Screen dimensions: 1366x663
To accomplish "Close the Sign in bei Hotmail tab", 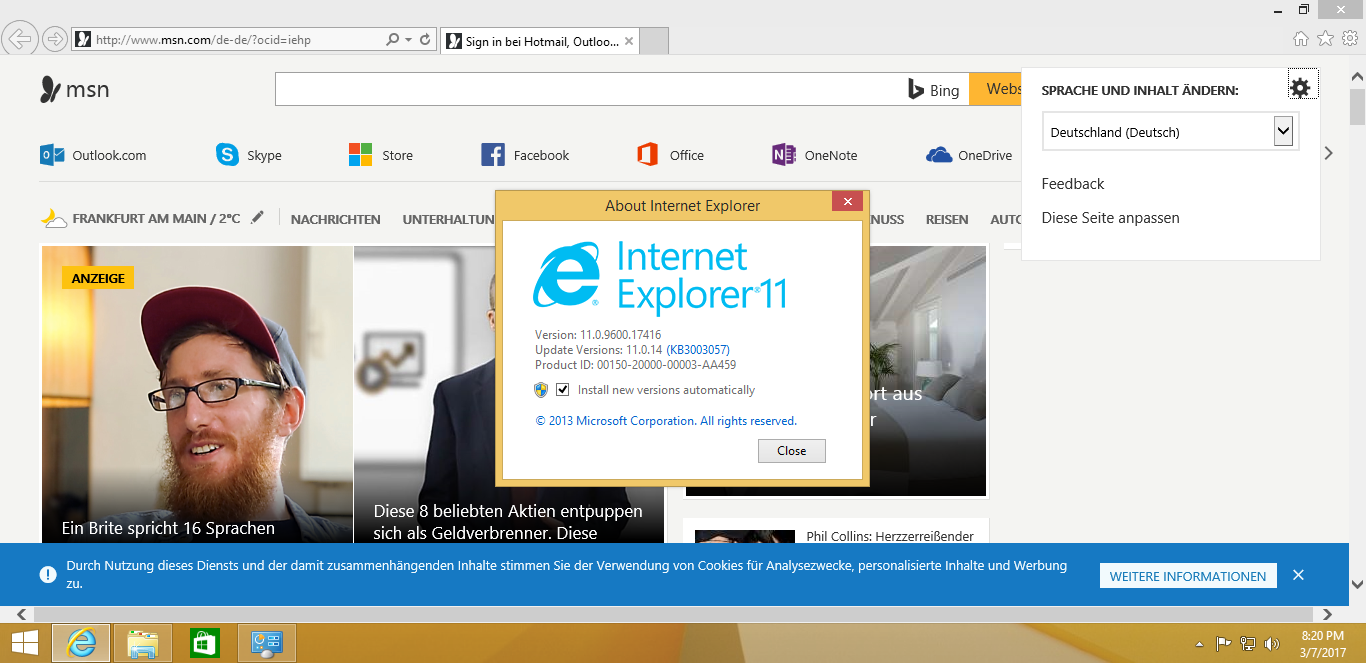I will [x=629, y=42].
